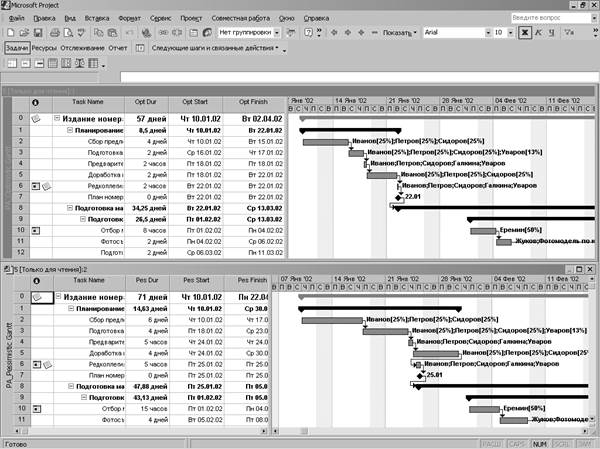
Task: Hide subtasks with the minus icon
Action: [x=374, y=33]
